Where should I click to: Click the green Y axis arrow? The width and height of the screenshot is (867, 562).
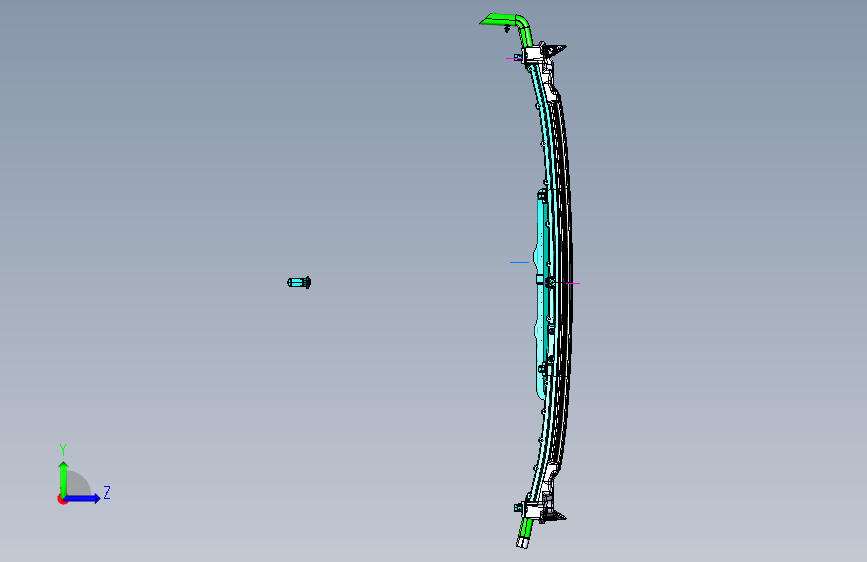coord(64,478)
